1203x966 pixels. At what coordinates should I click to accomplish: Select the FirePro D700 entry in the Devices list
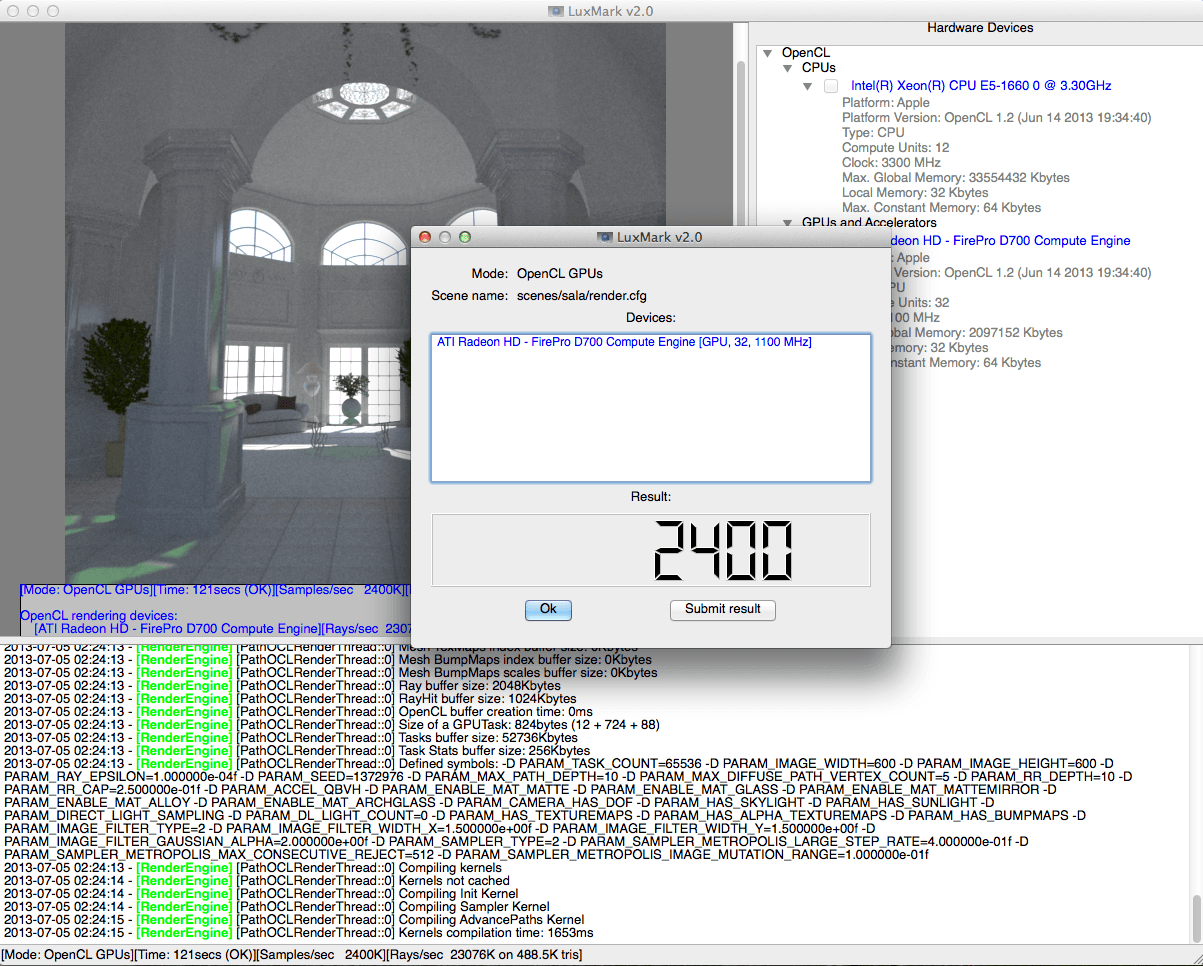click(x=624, y=342)
